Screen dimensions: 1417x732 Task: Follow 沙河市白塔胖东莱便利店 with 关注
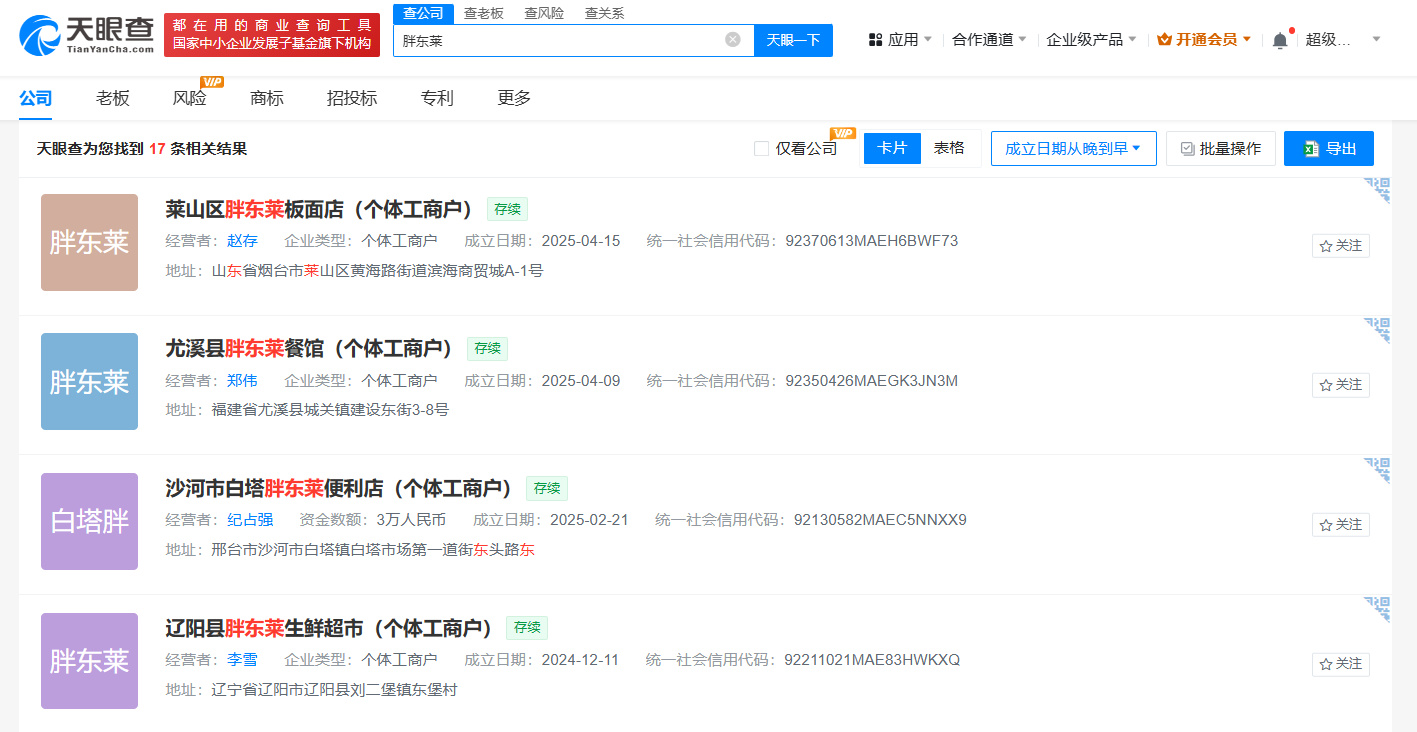[1341, 524]
